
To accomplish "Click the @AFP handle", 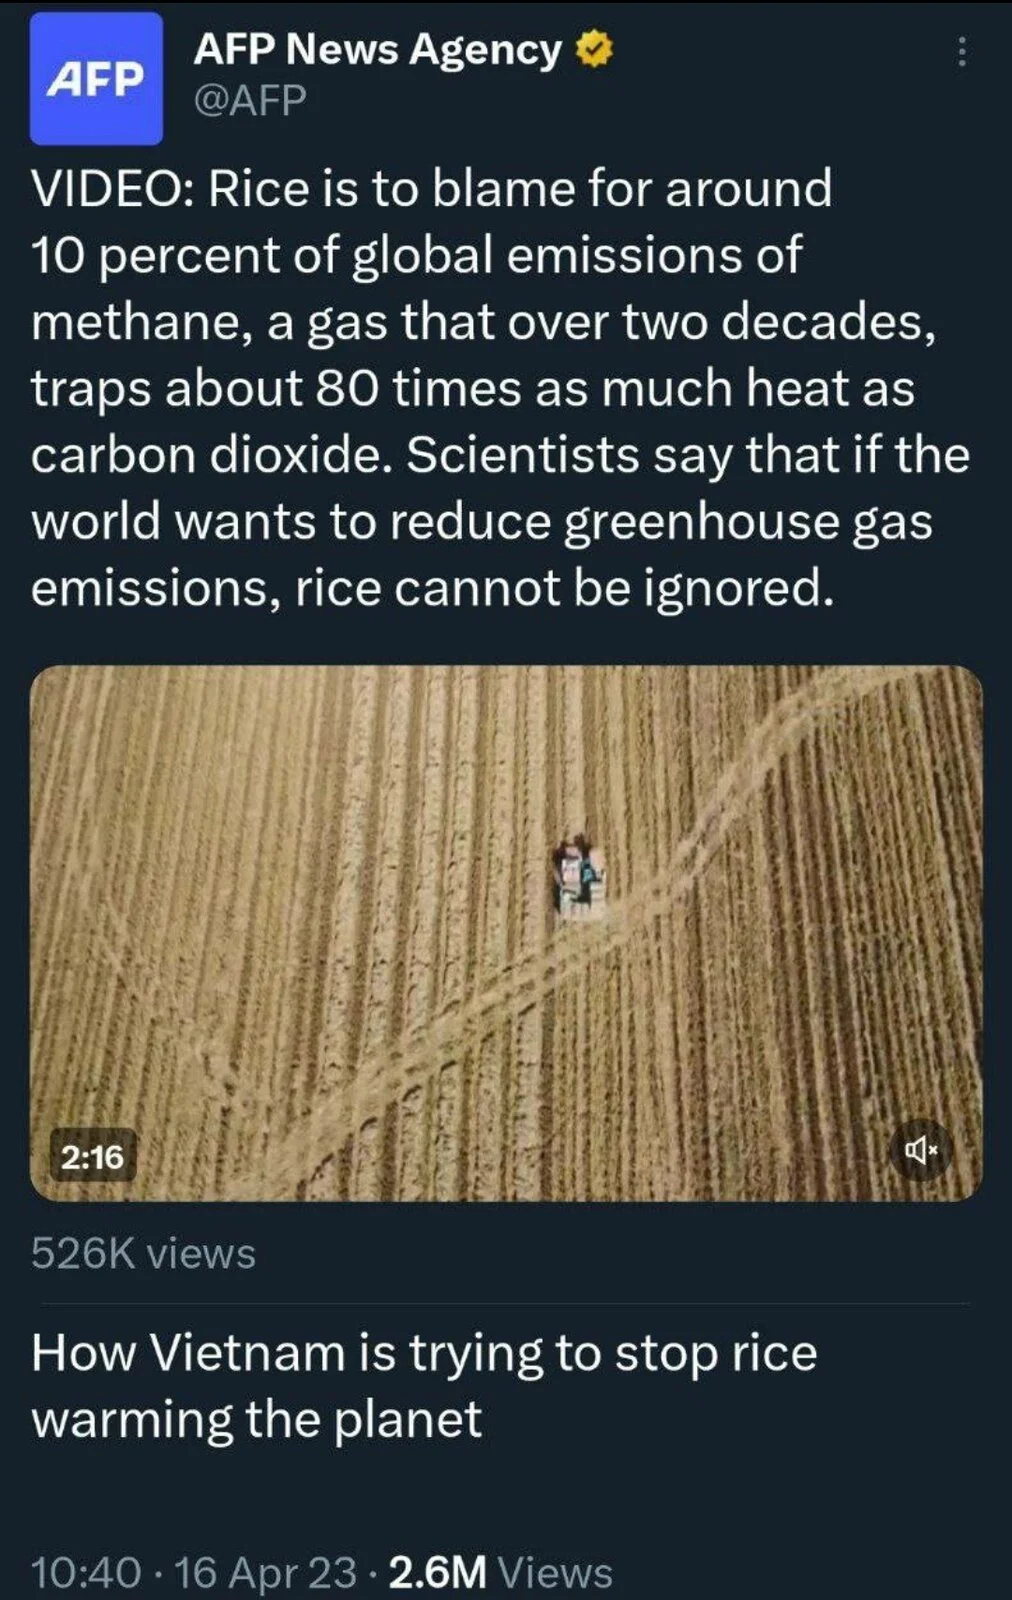I will tap(249, 101).
